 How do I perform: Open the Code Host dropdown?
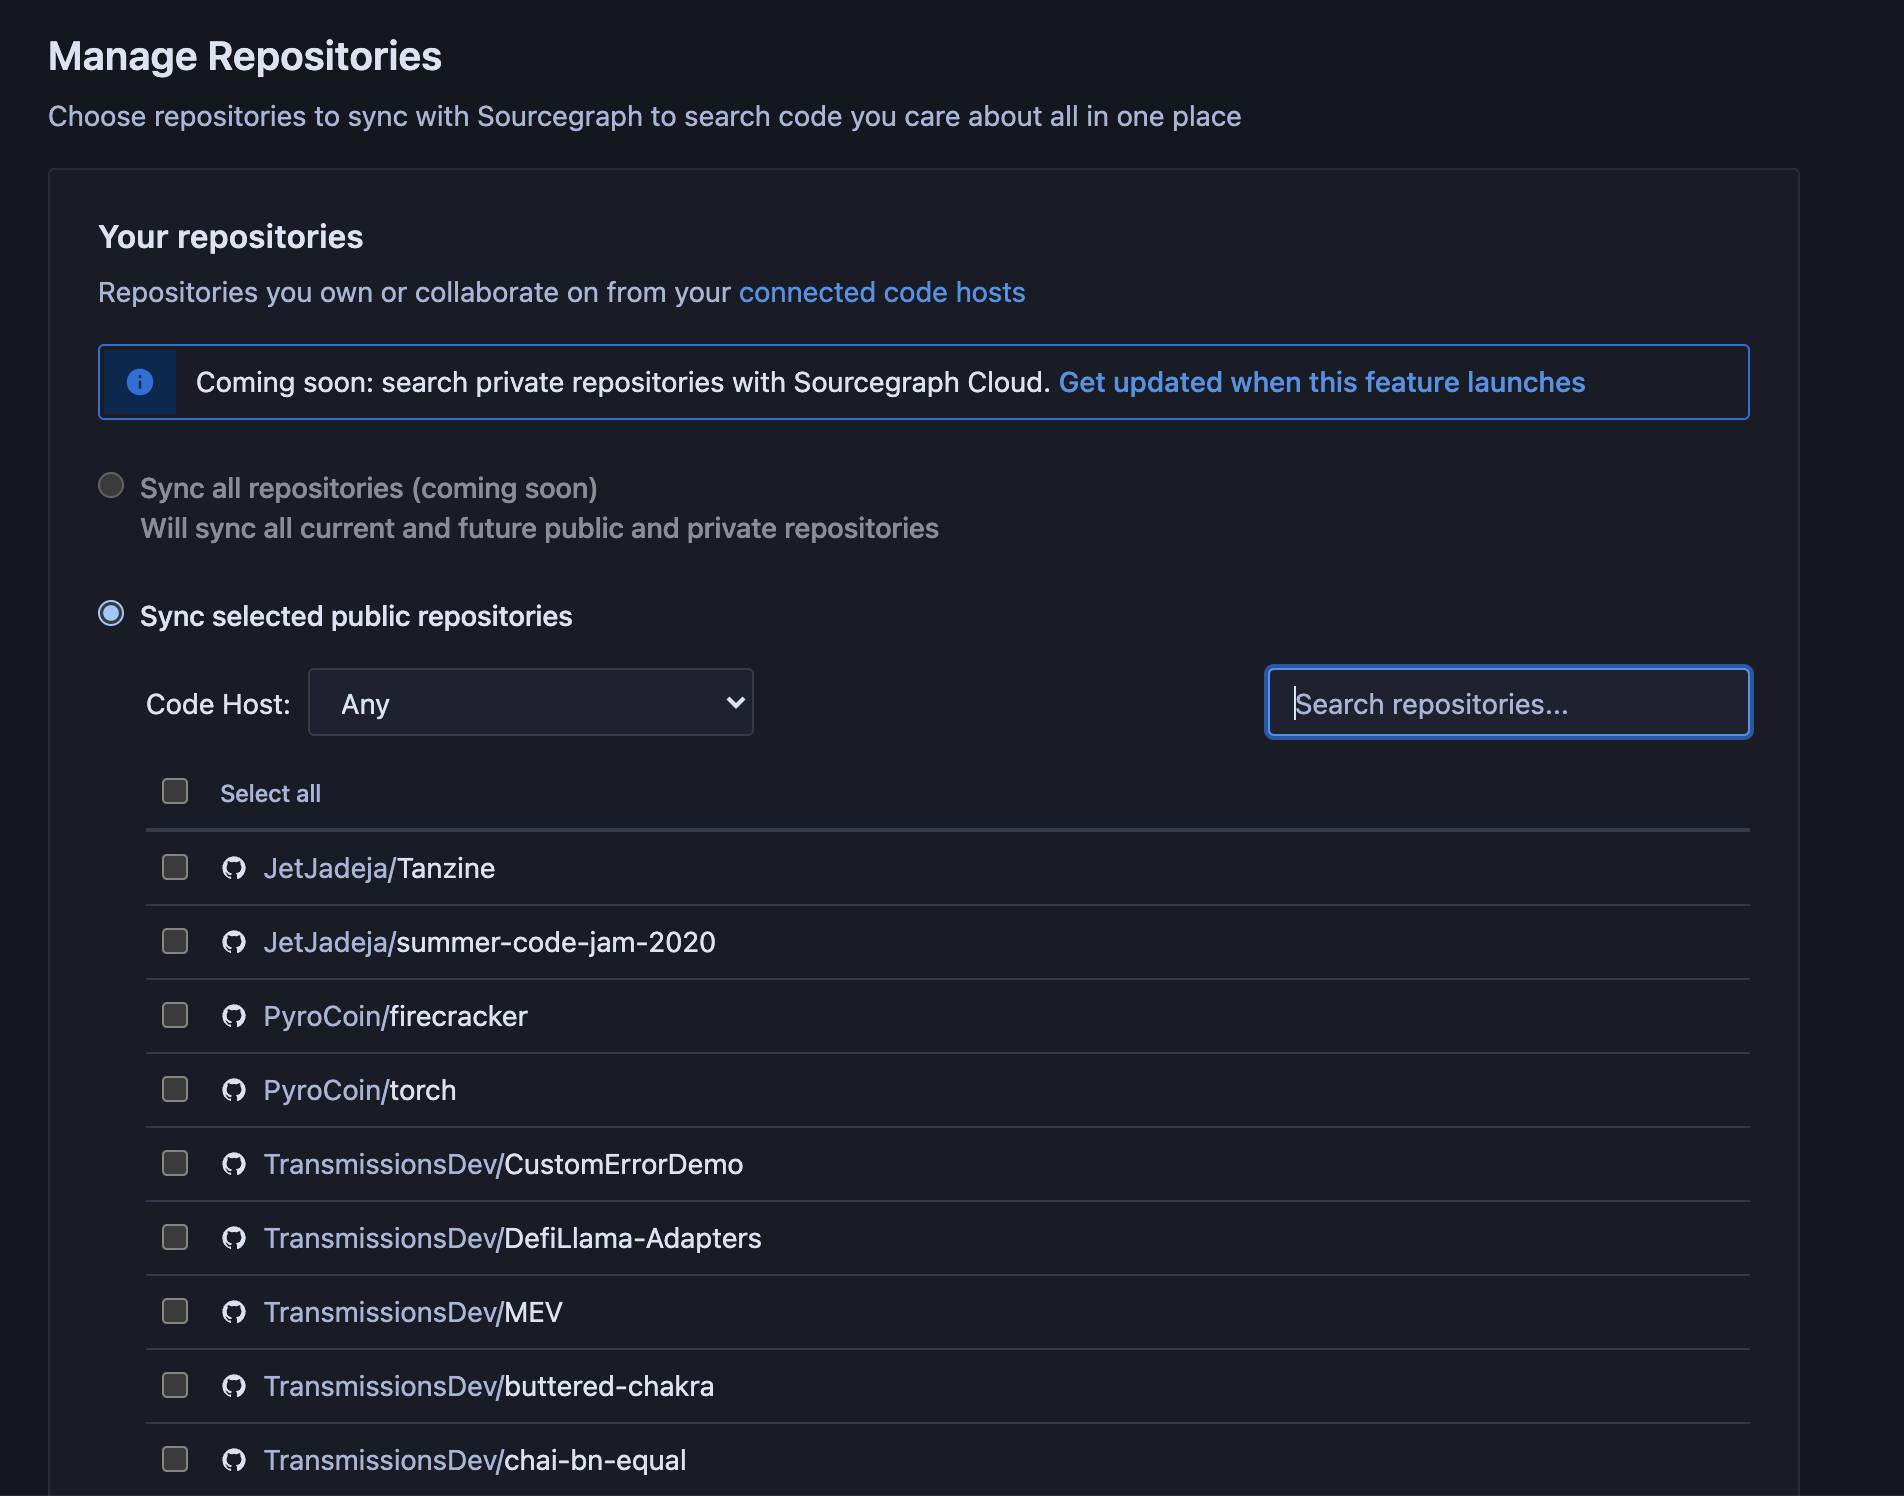(x=531, y=702)
